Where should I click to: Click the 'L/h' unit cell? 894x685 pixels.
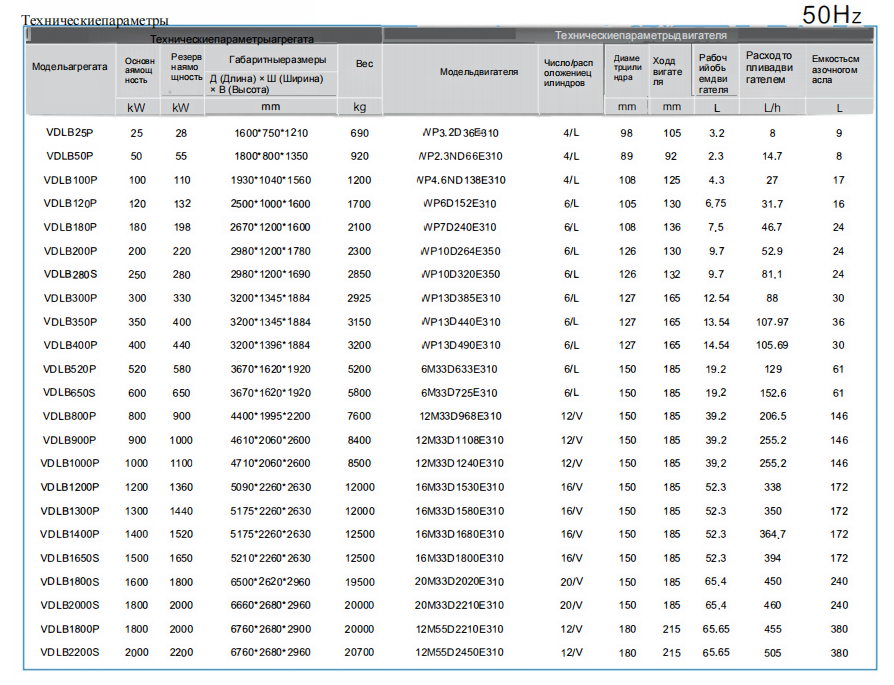772,108
